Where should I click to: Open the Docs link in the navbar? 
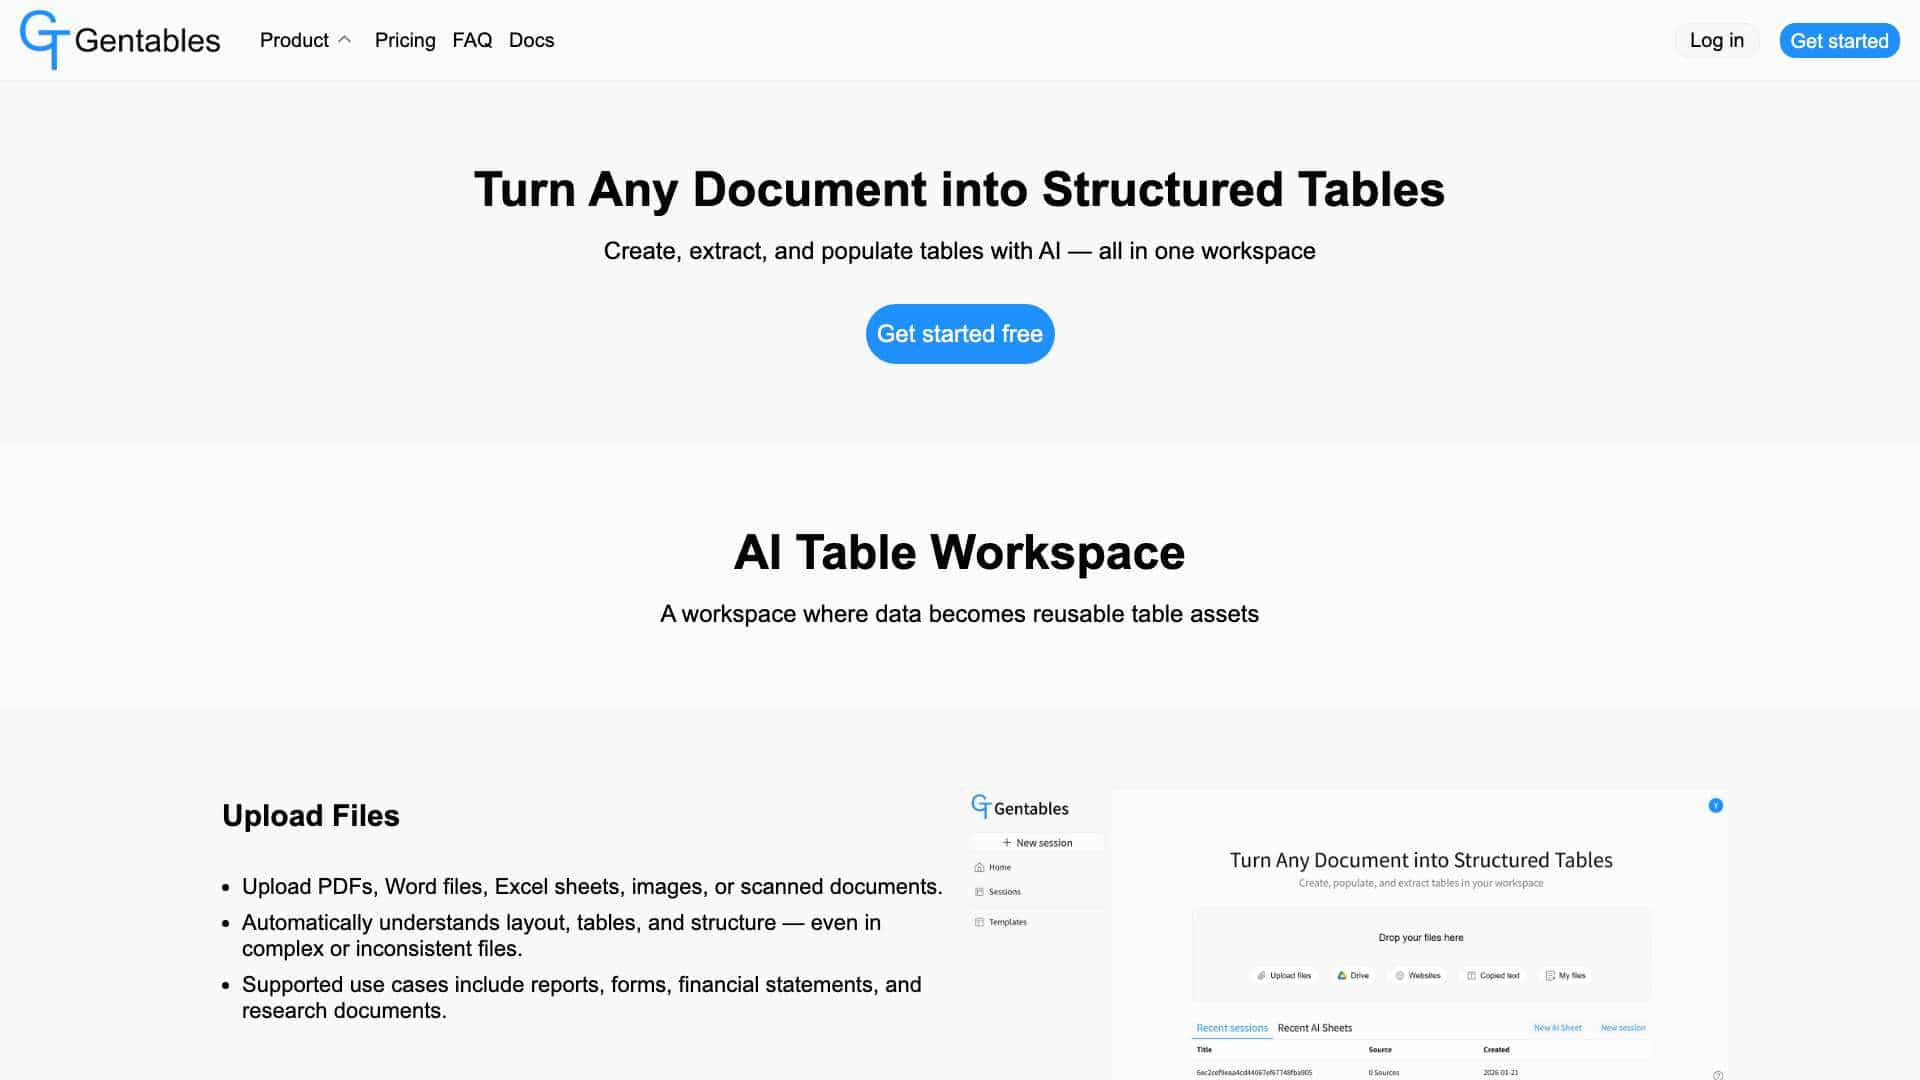tap(531, 40)
